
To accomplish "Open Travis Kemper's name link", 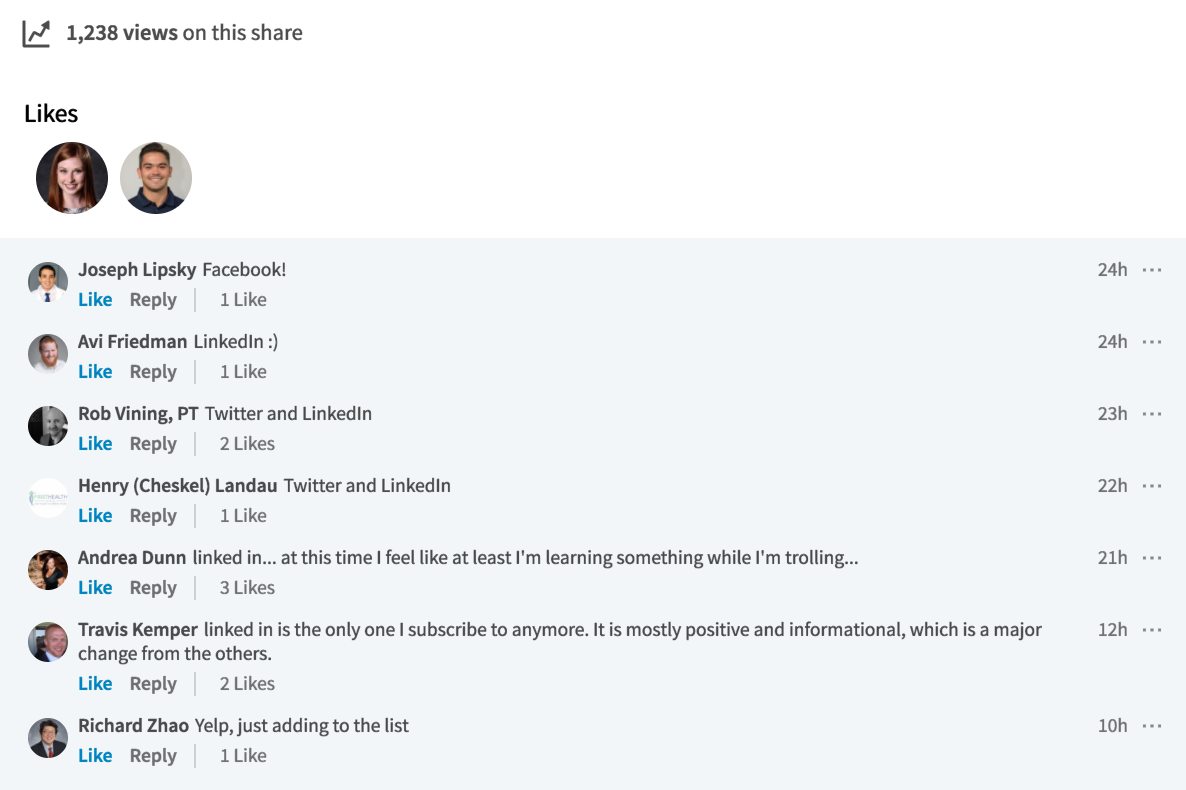I will tap(138, 630).
